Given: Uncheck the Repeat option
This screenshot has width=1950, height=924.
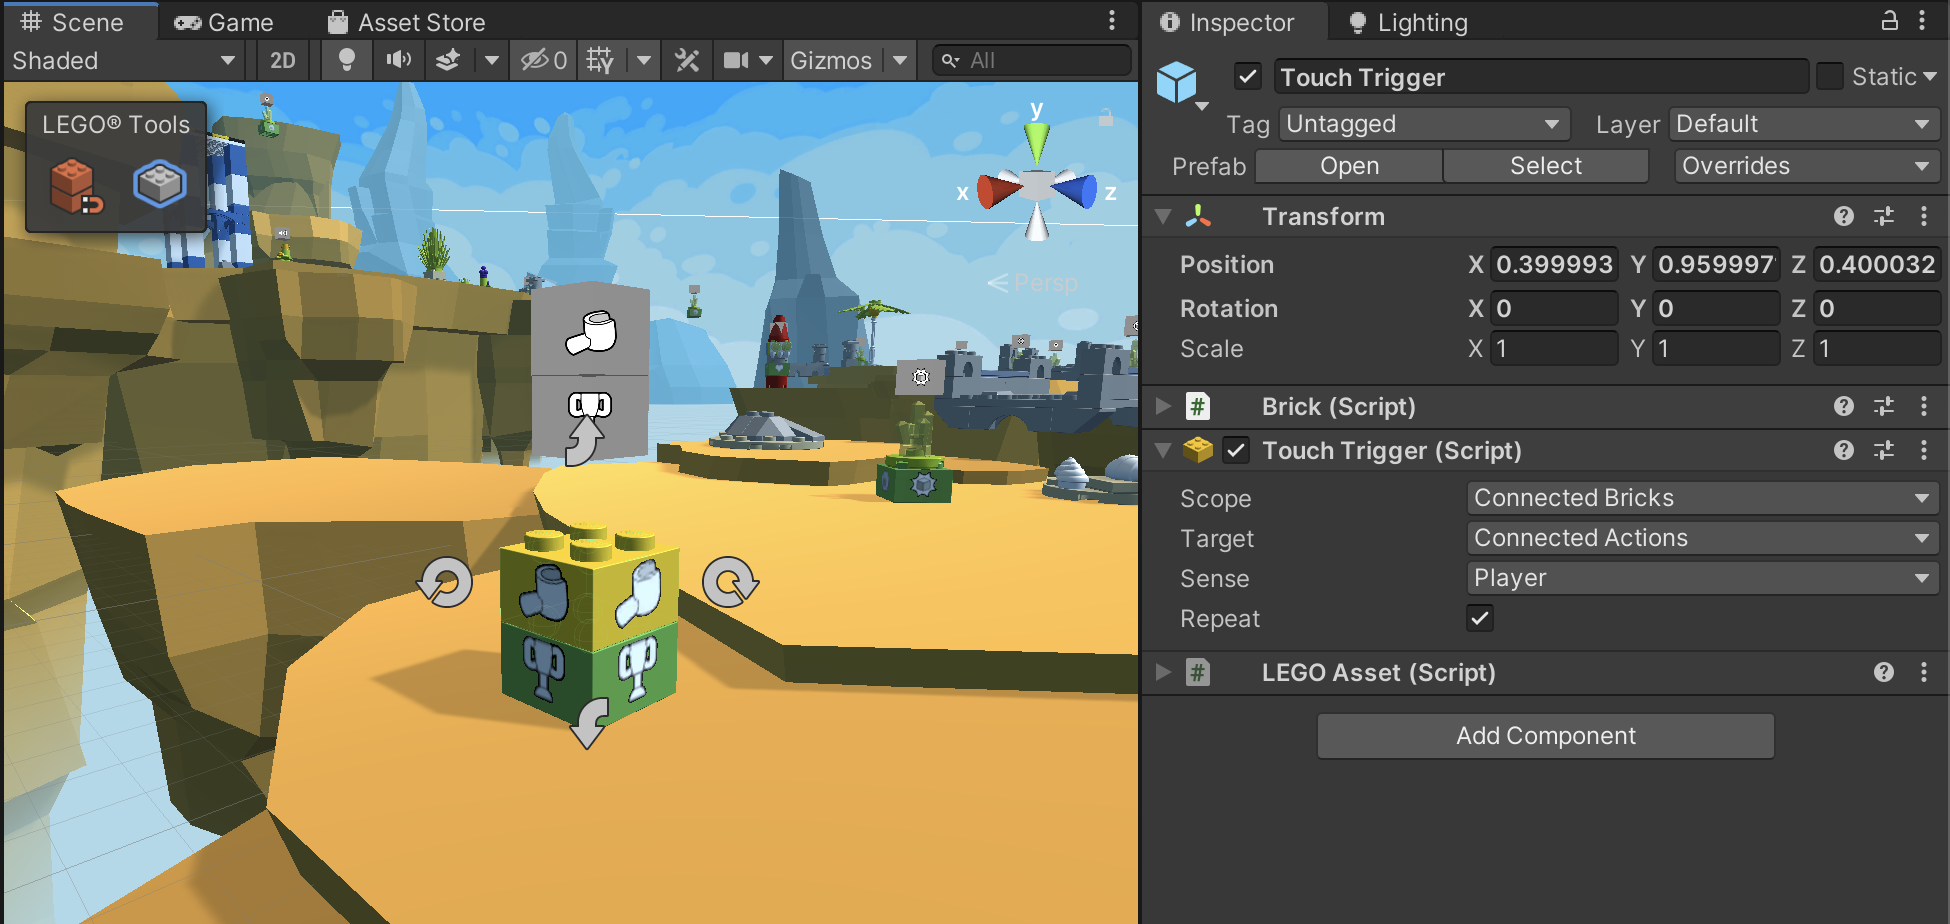Looking at the screenshot, I should 1480,619.
